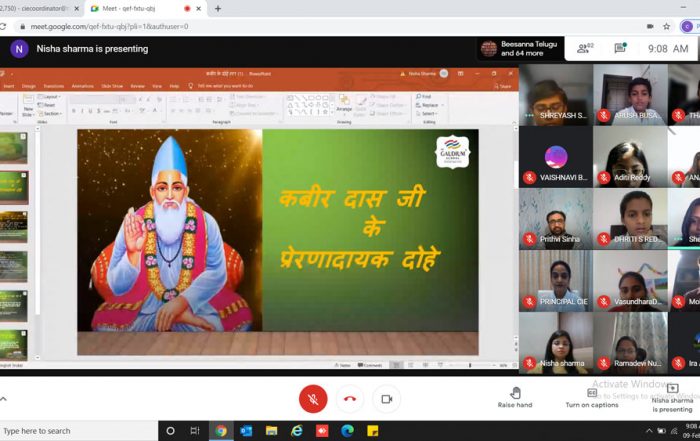Toggle the camera on or off
Image resolution: width=700 pixels, height=441 pixels.
pos(387,399)
